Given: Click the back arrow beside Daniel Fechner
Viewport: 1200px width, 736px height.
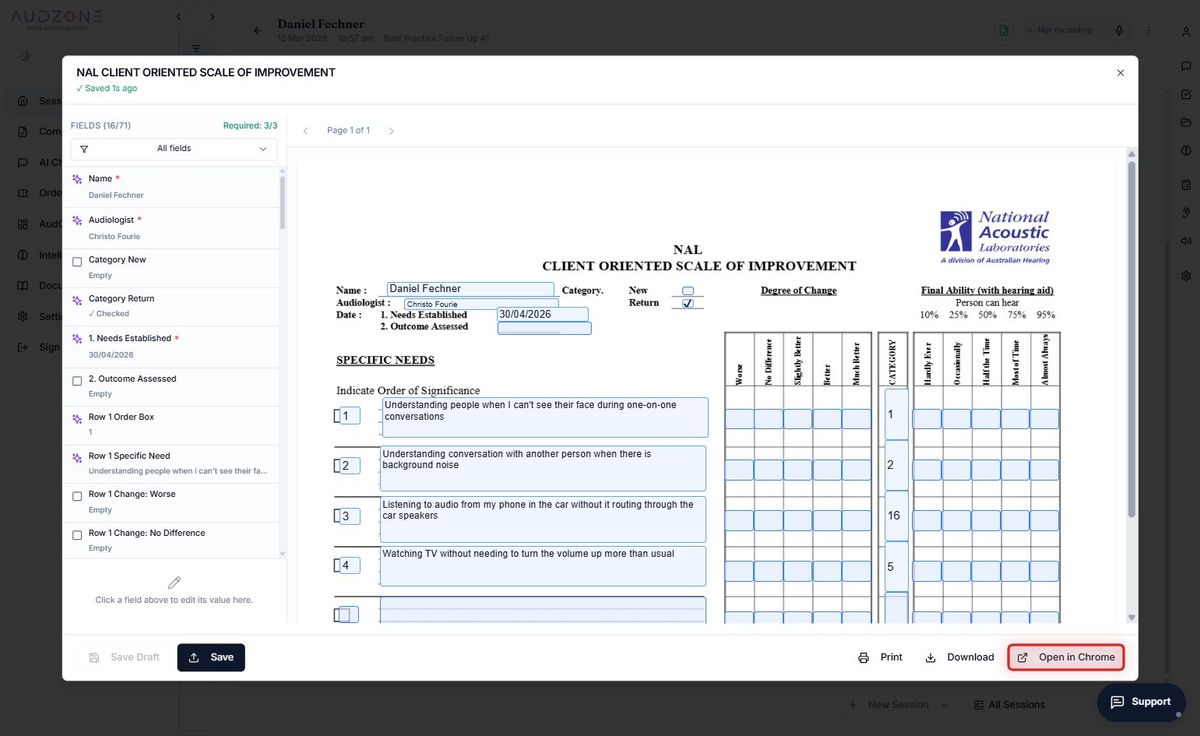Looking at the screenshot, I should pyautogui.click(x=258, y=30).
